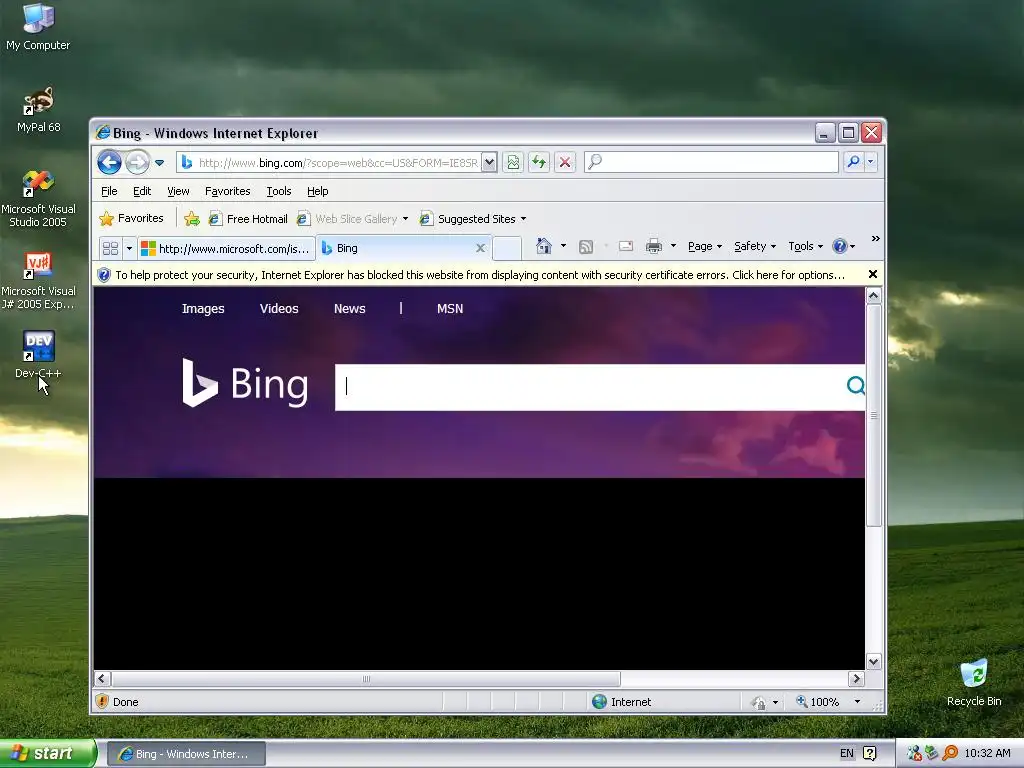Click the Home icon in command bar

click(543, 246)
